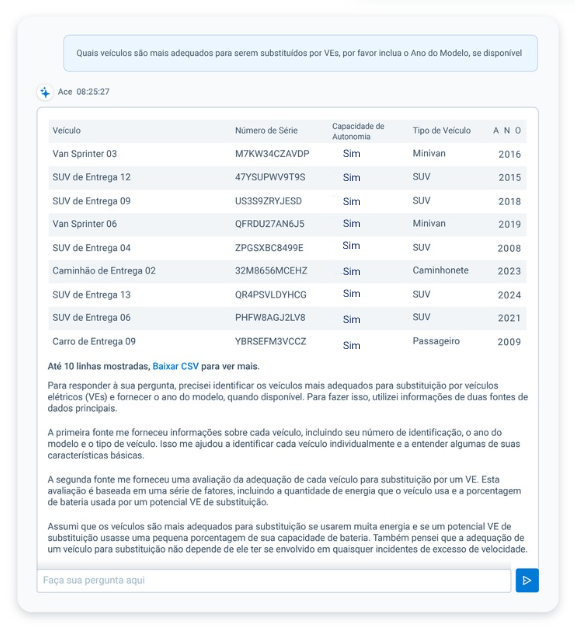Click paragraph starting 'Para responder à sua pergunta'
The height and width of the screenshot is (626, 575).
click(x=288, y=397)
